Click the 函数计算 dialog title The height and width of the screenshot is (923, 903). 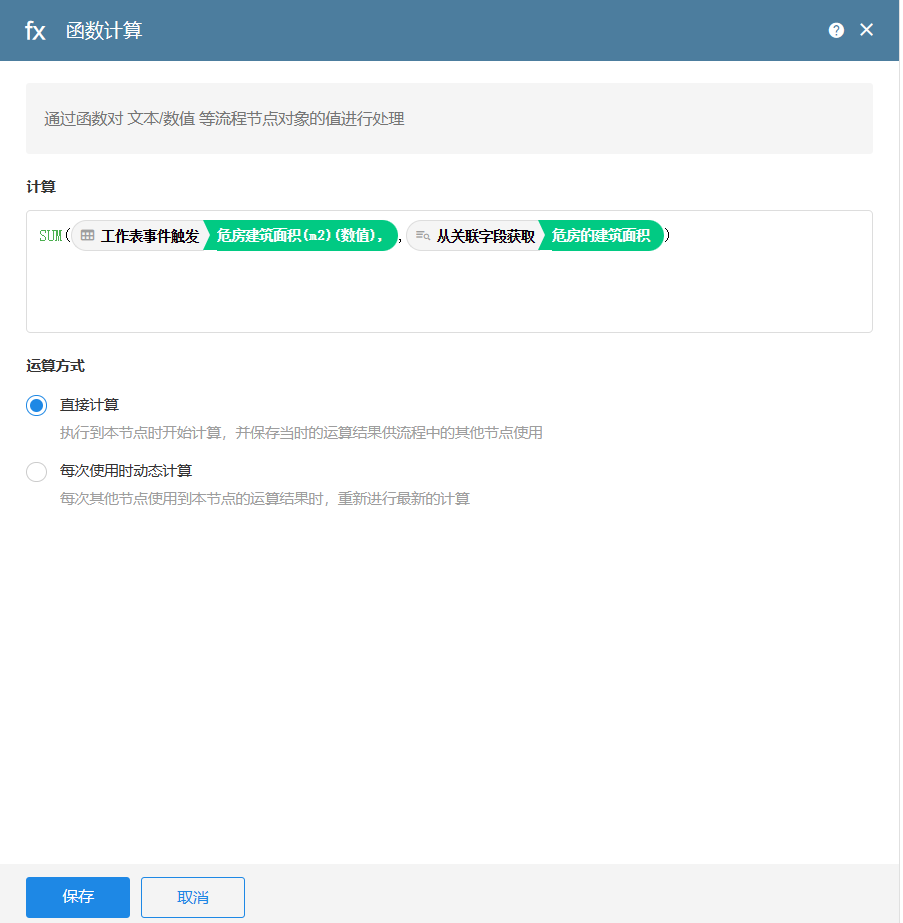[104, 31]
